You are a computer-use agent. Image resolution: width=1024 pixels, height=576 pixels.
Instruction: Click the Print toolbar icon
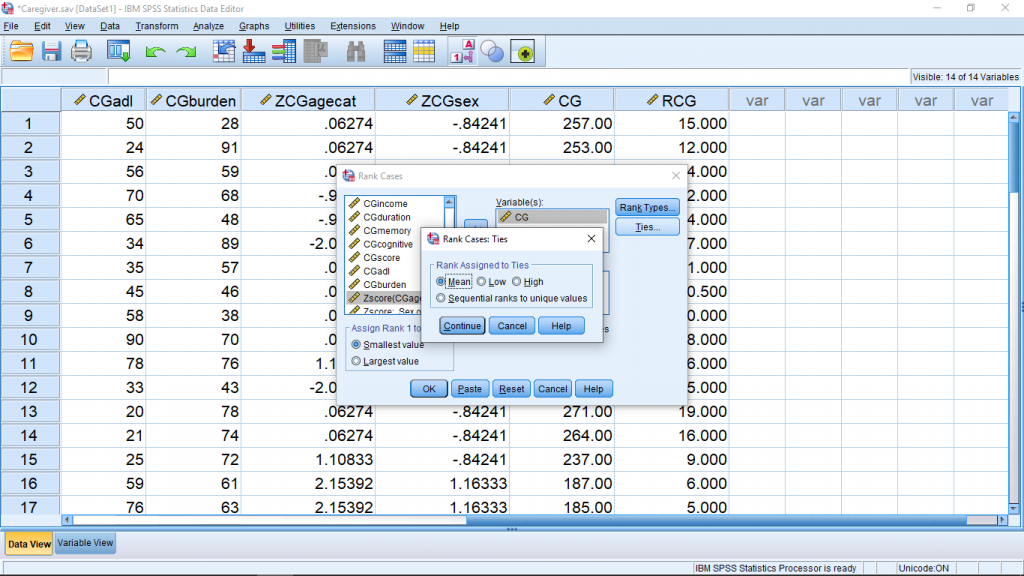point(80,52)
